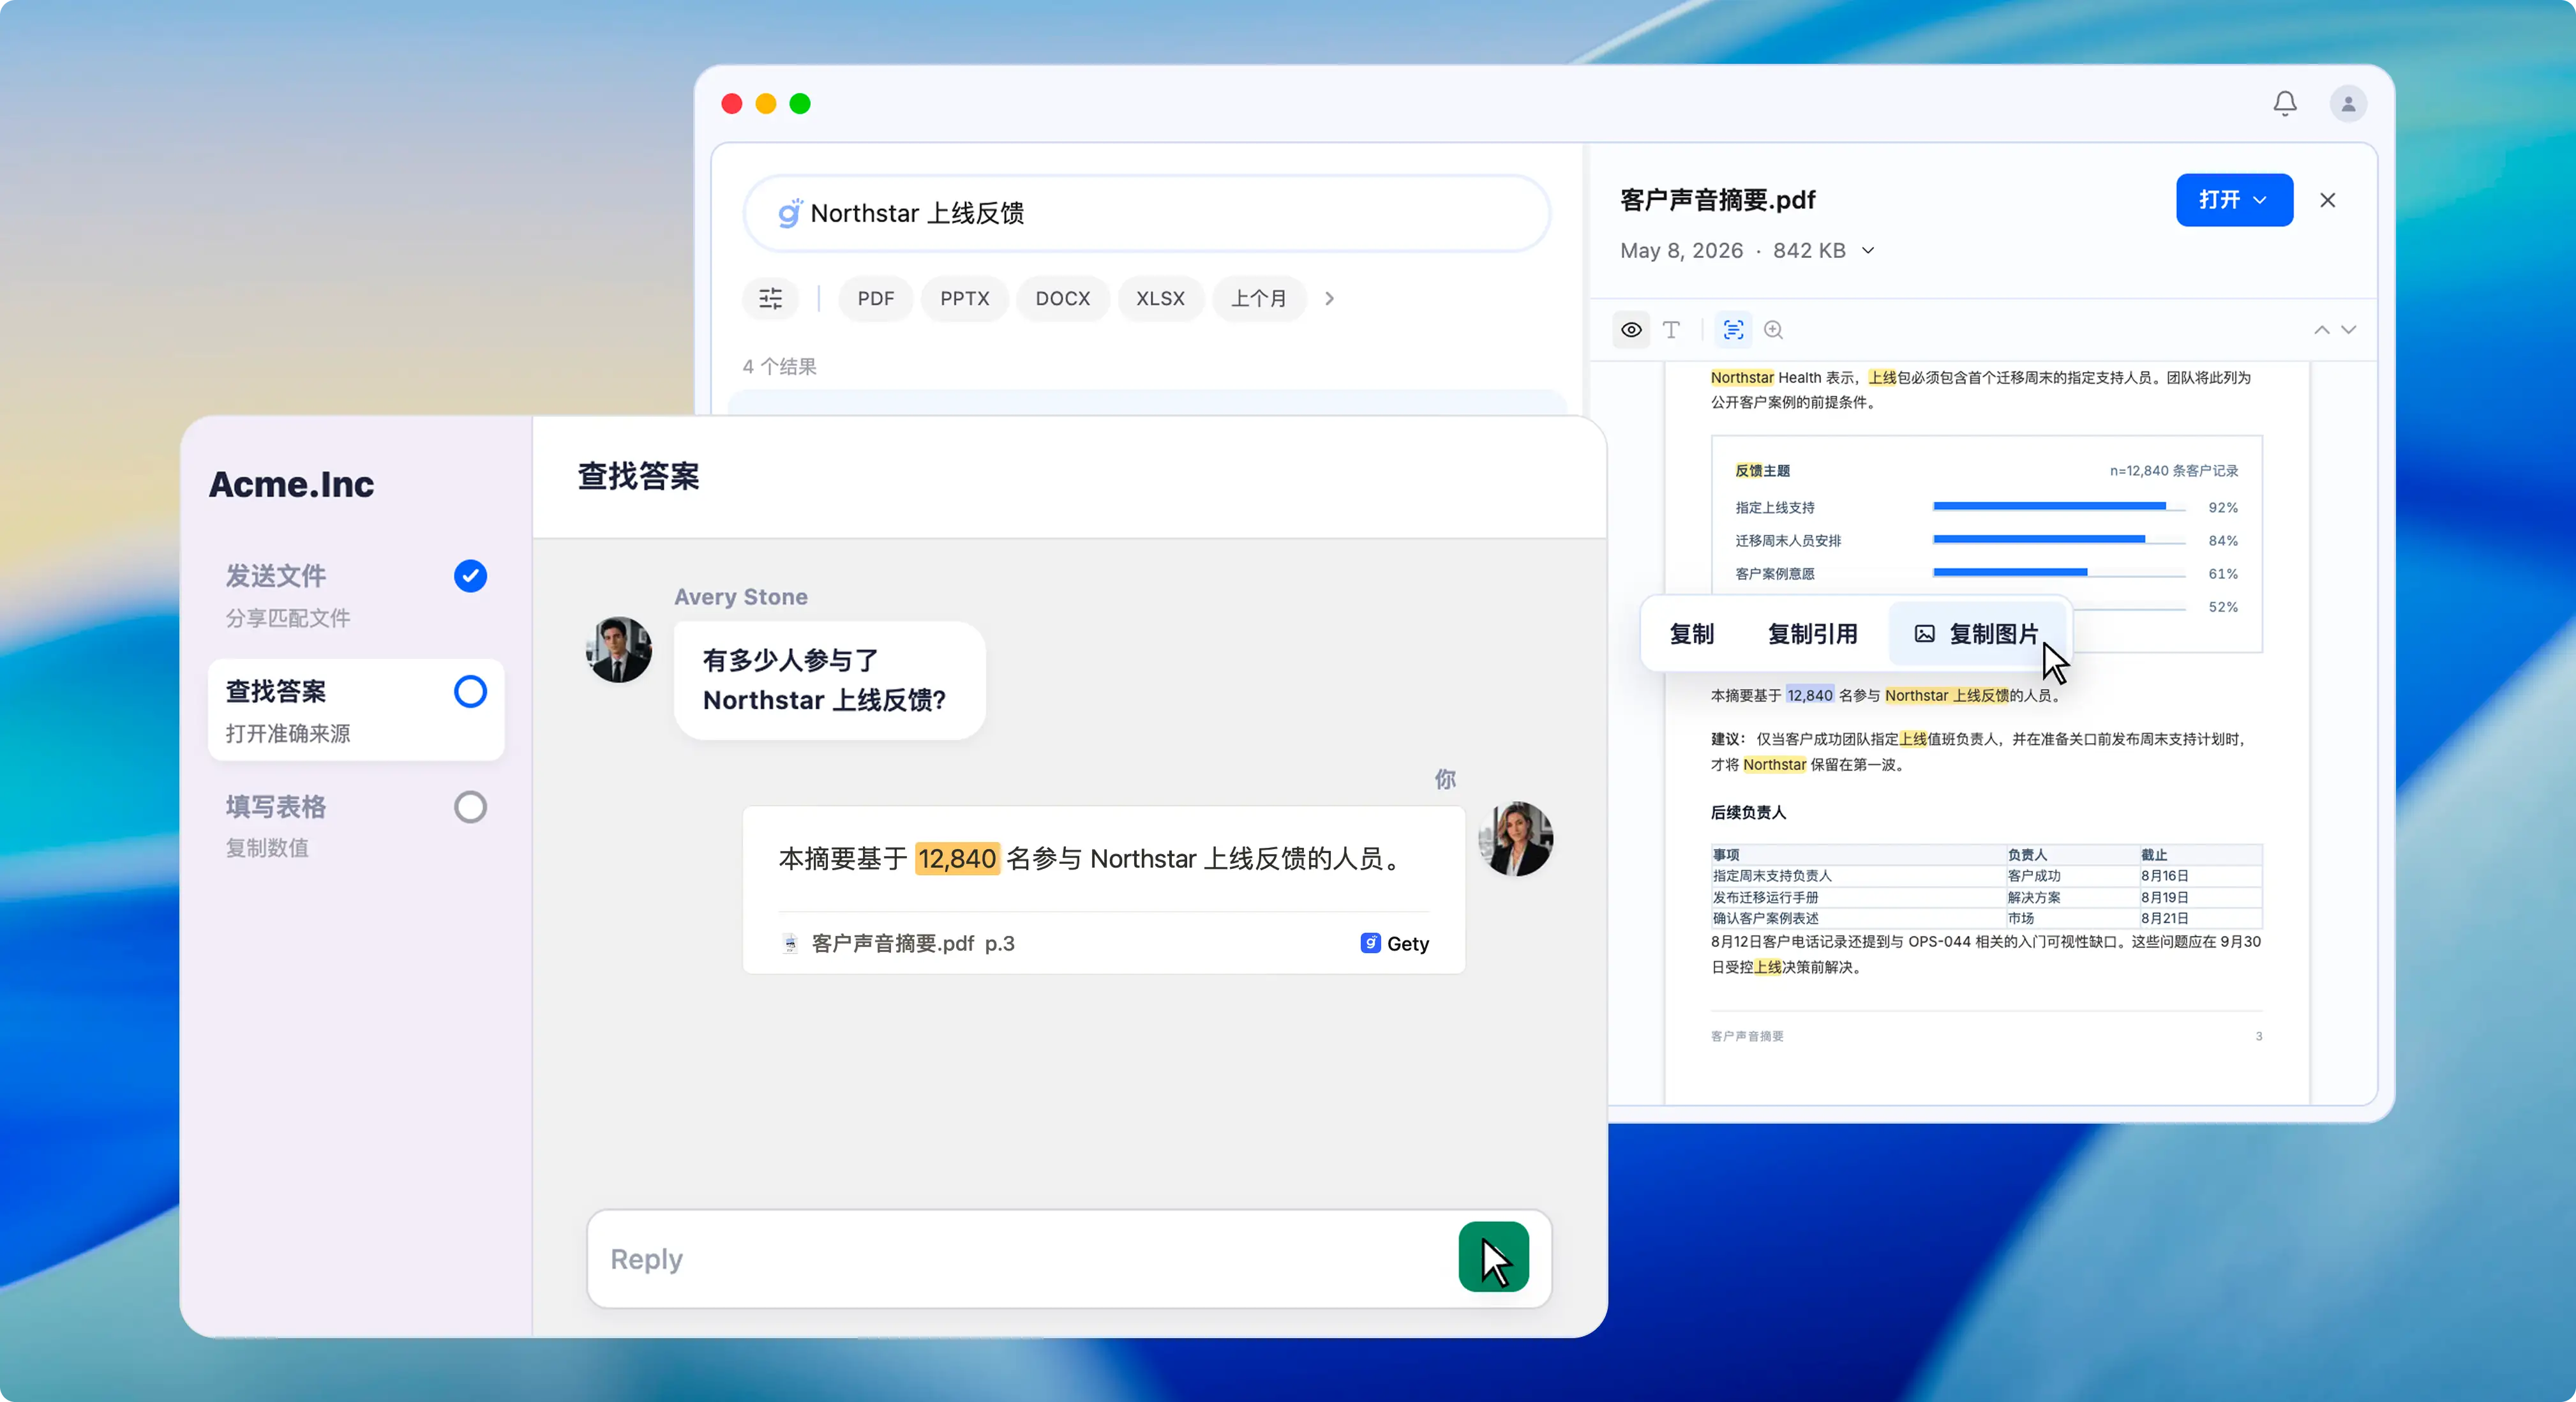Click the zoom-in magnifier icon
This screenshot has height=1402, width=2576.
point(1773,329)
